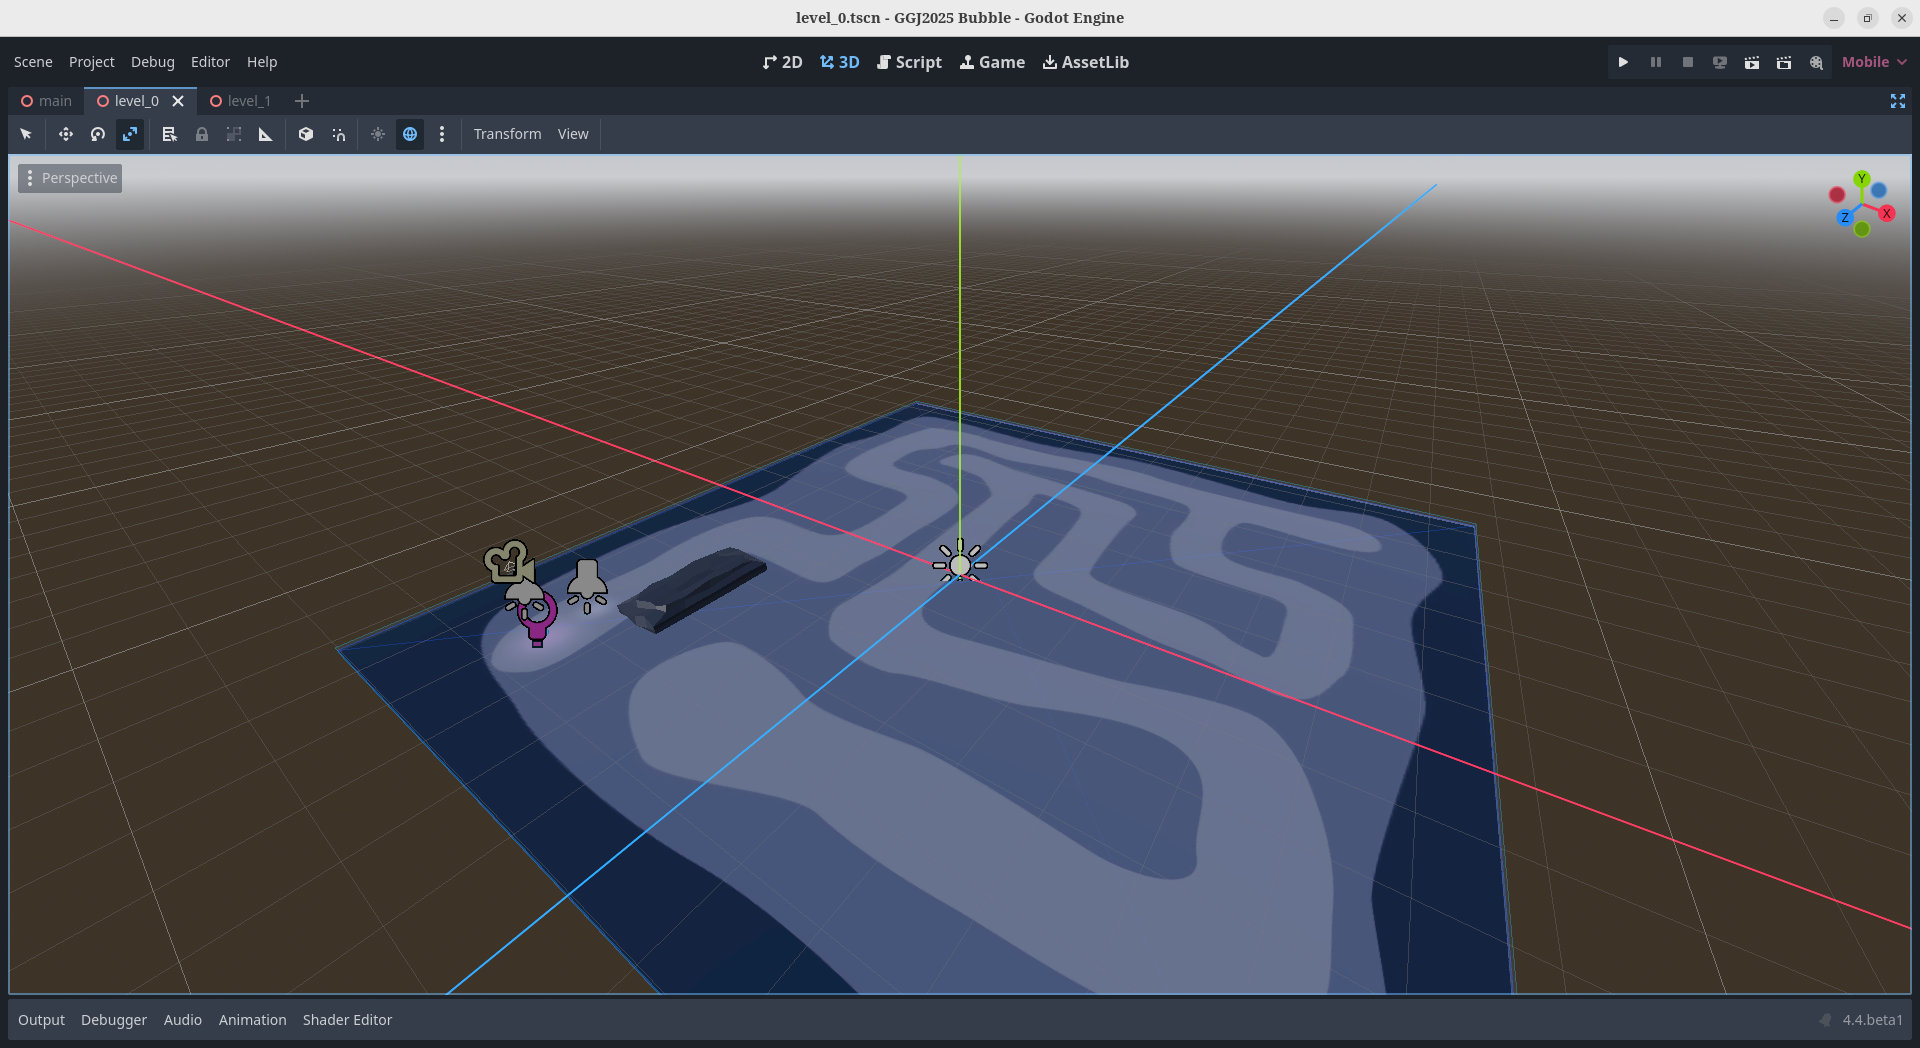Run a specific scene

[x=1784, y=62]
